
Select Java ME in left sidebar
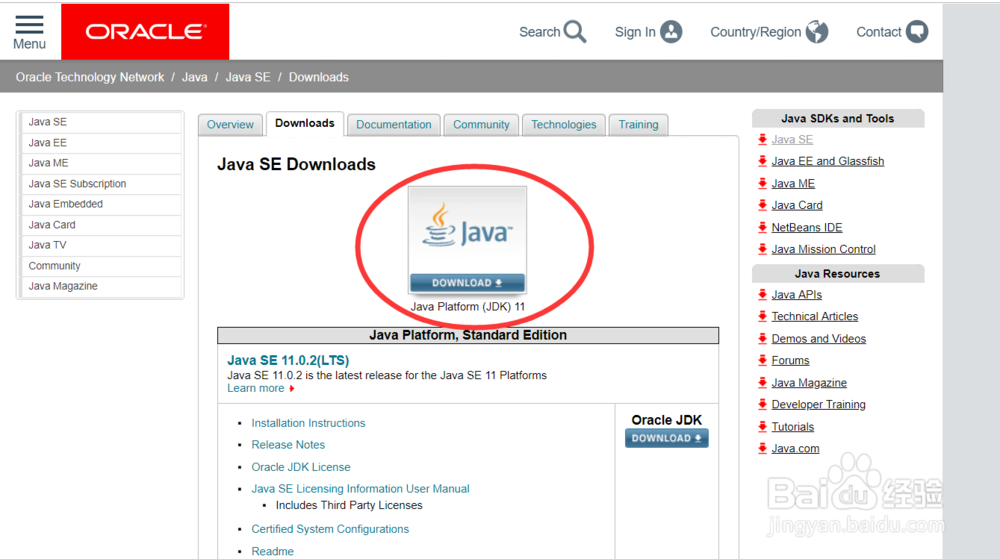(102, 163)
